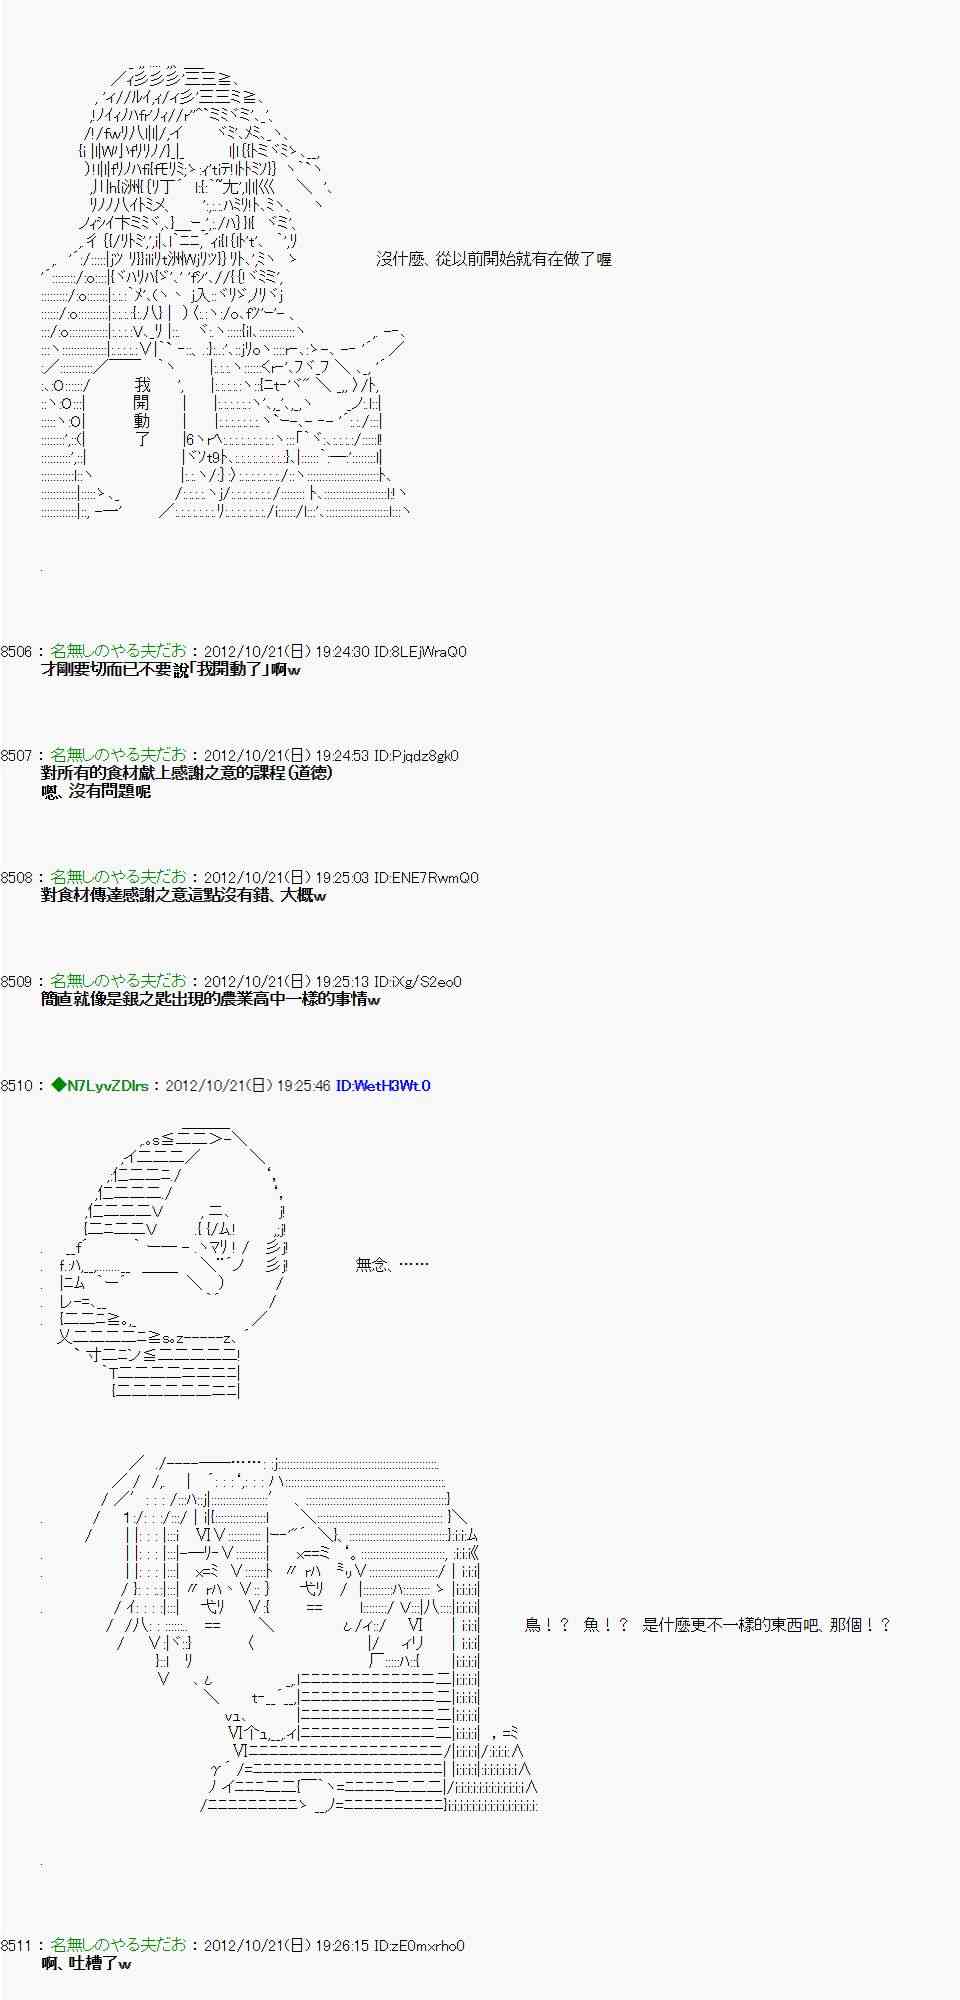This screenshot has height=2000, width=960.
Task: Click the dialogue starting with 沒什麼
Action: [493, 259]
